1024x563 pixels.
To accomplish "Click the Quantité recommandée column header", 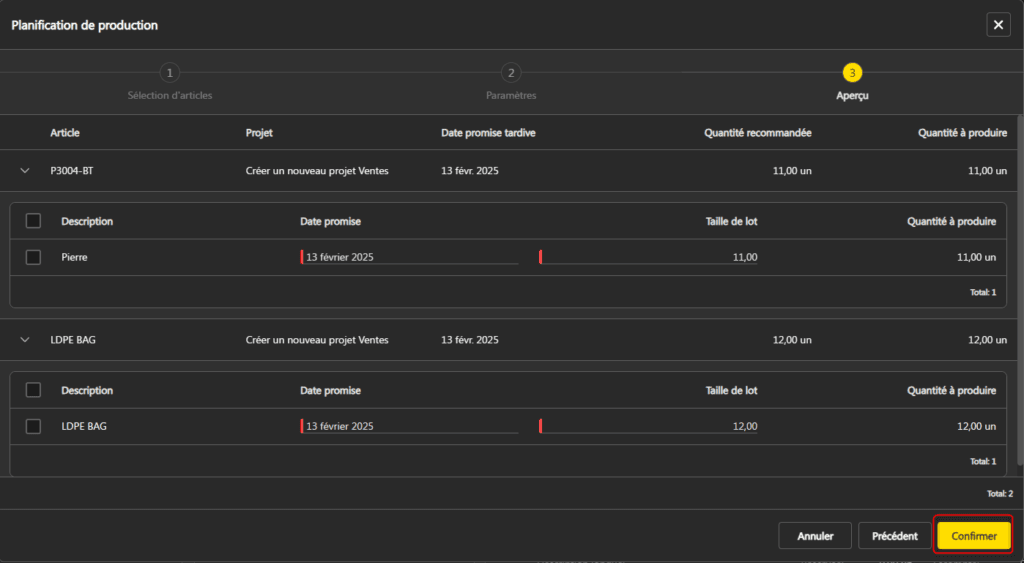I will [757, 133].
